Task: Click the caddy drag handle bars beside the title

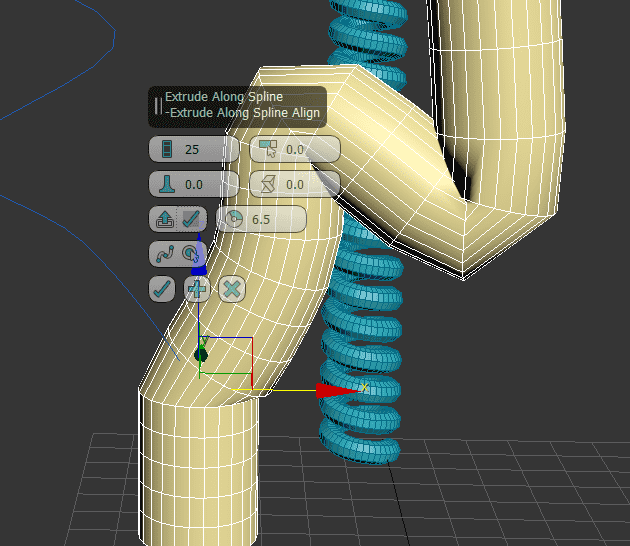Action: coord(158,106)
